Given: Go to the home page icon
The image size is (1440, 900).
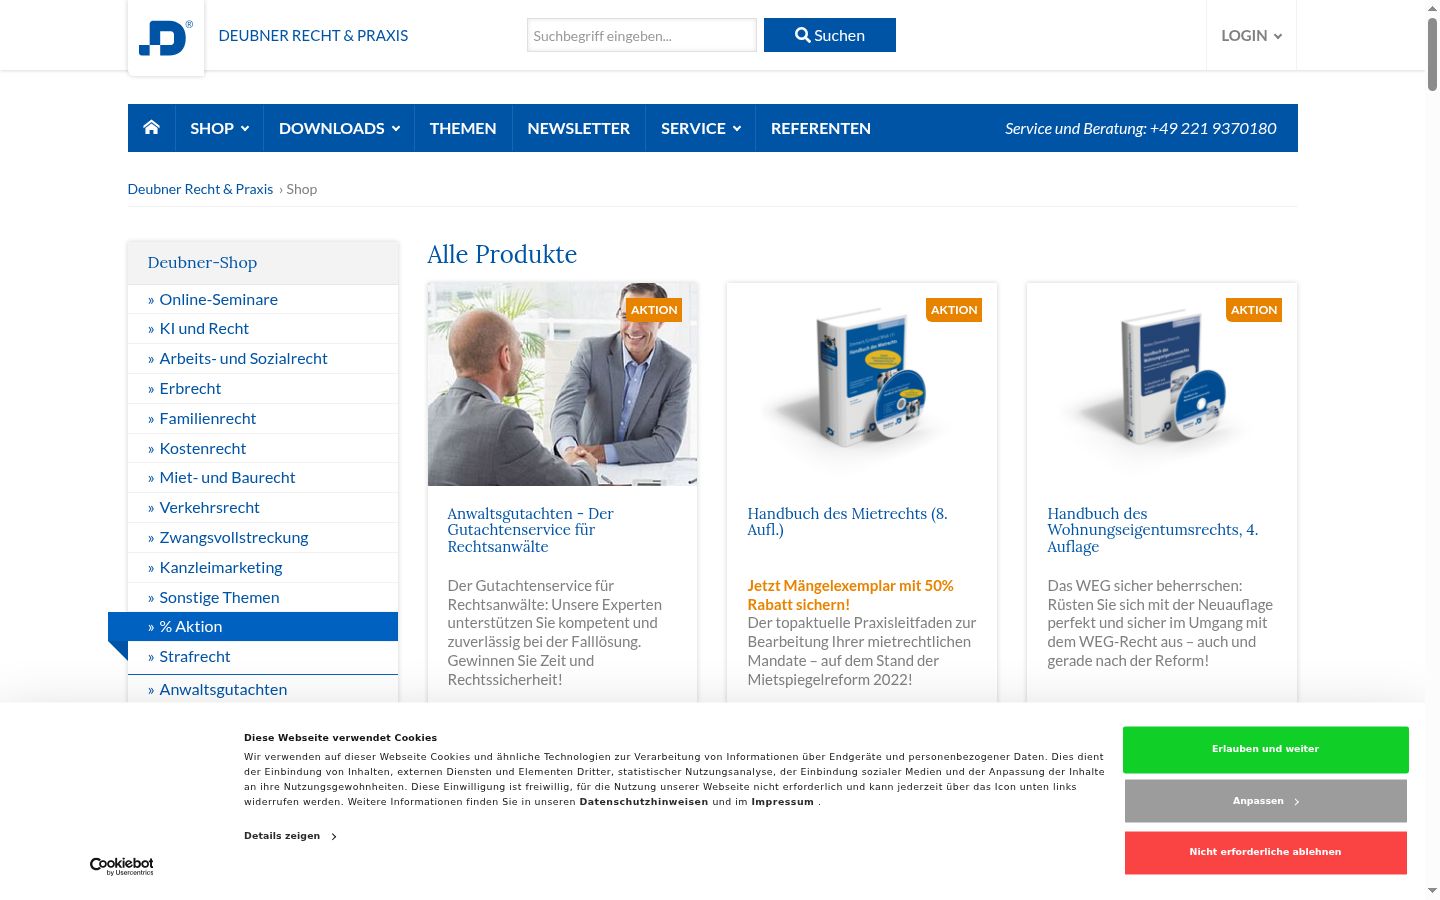Looking at the screenshot, I should click(x=151, y=127).
